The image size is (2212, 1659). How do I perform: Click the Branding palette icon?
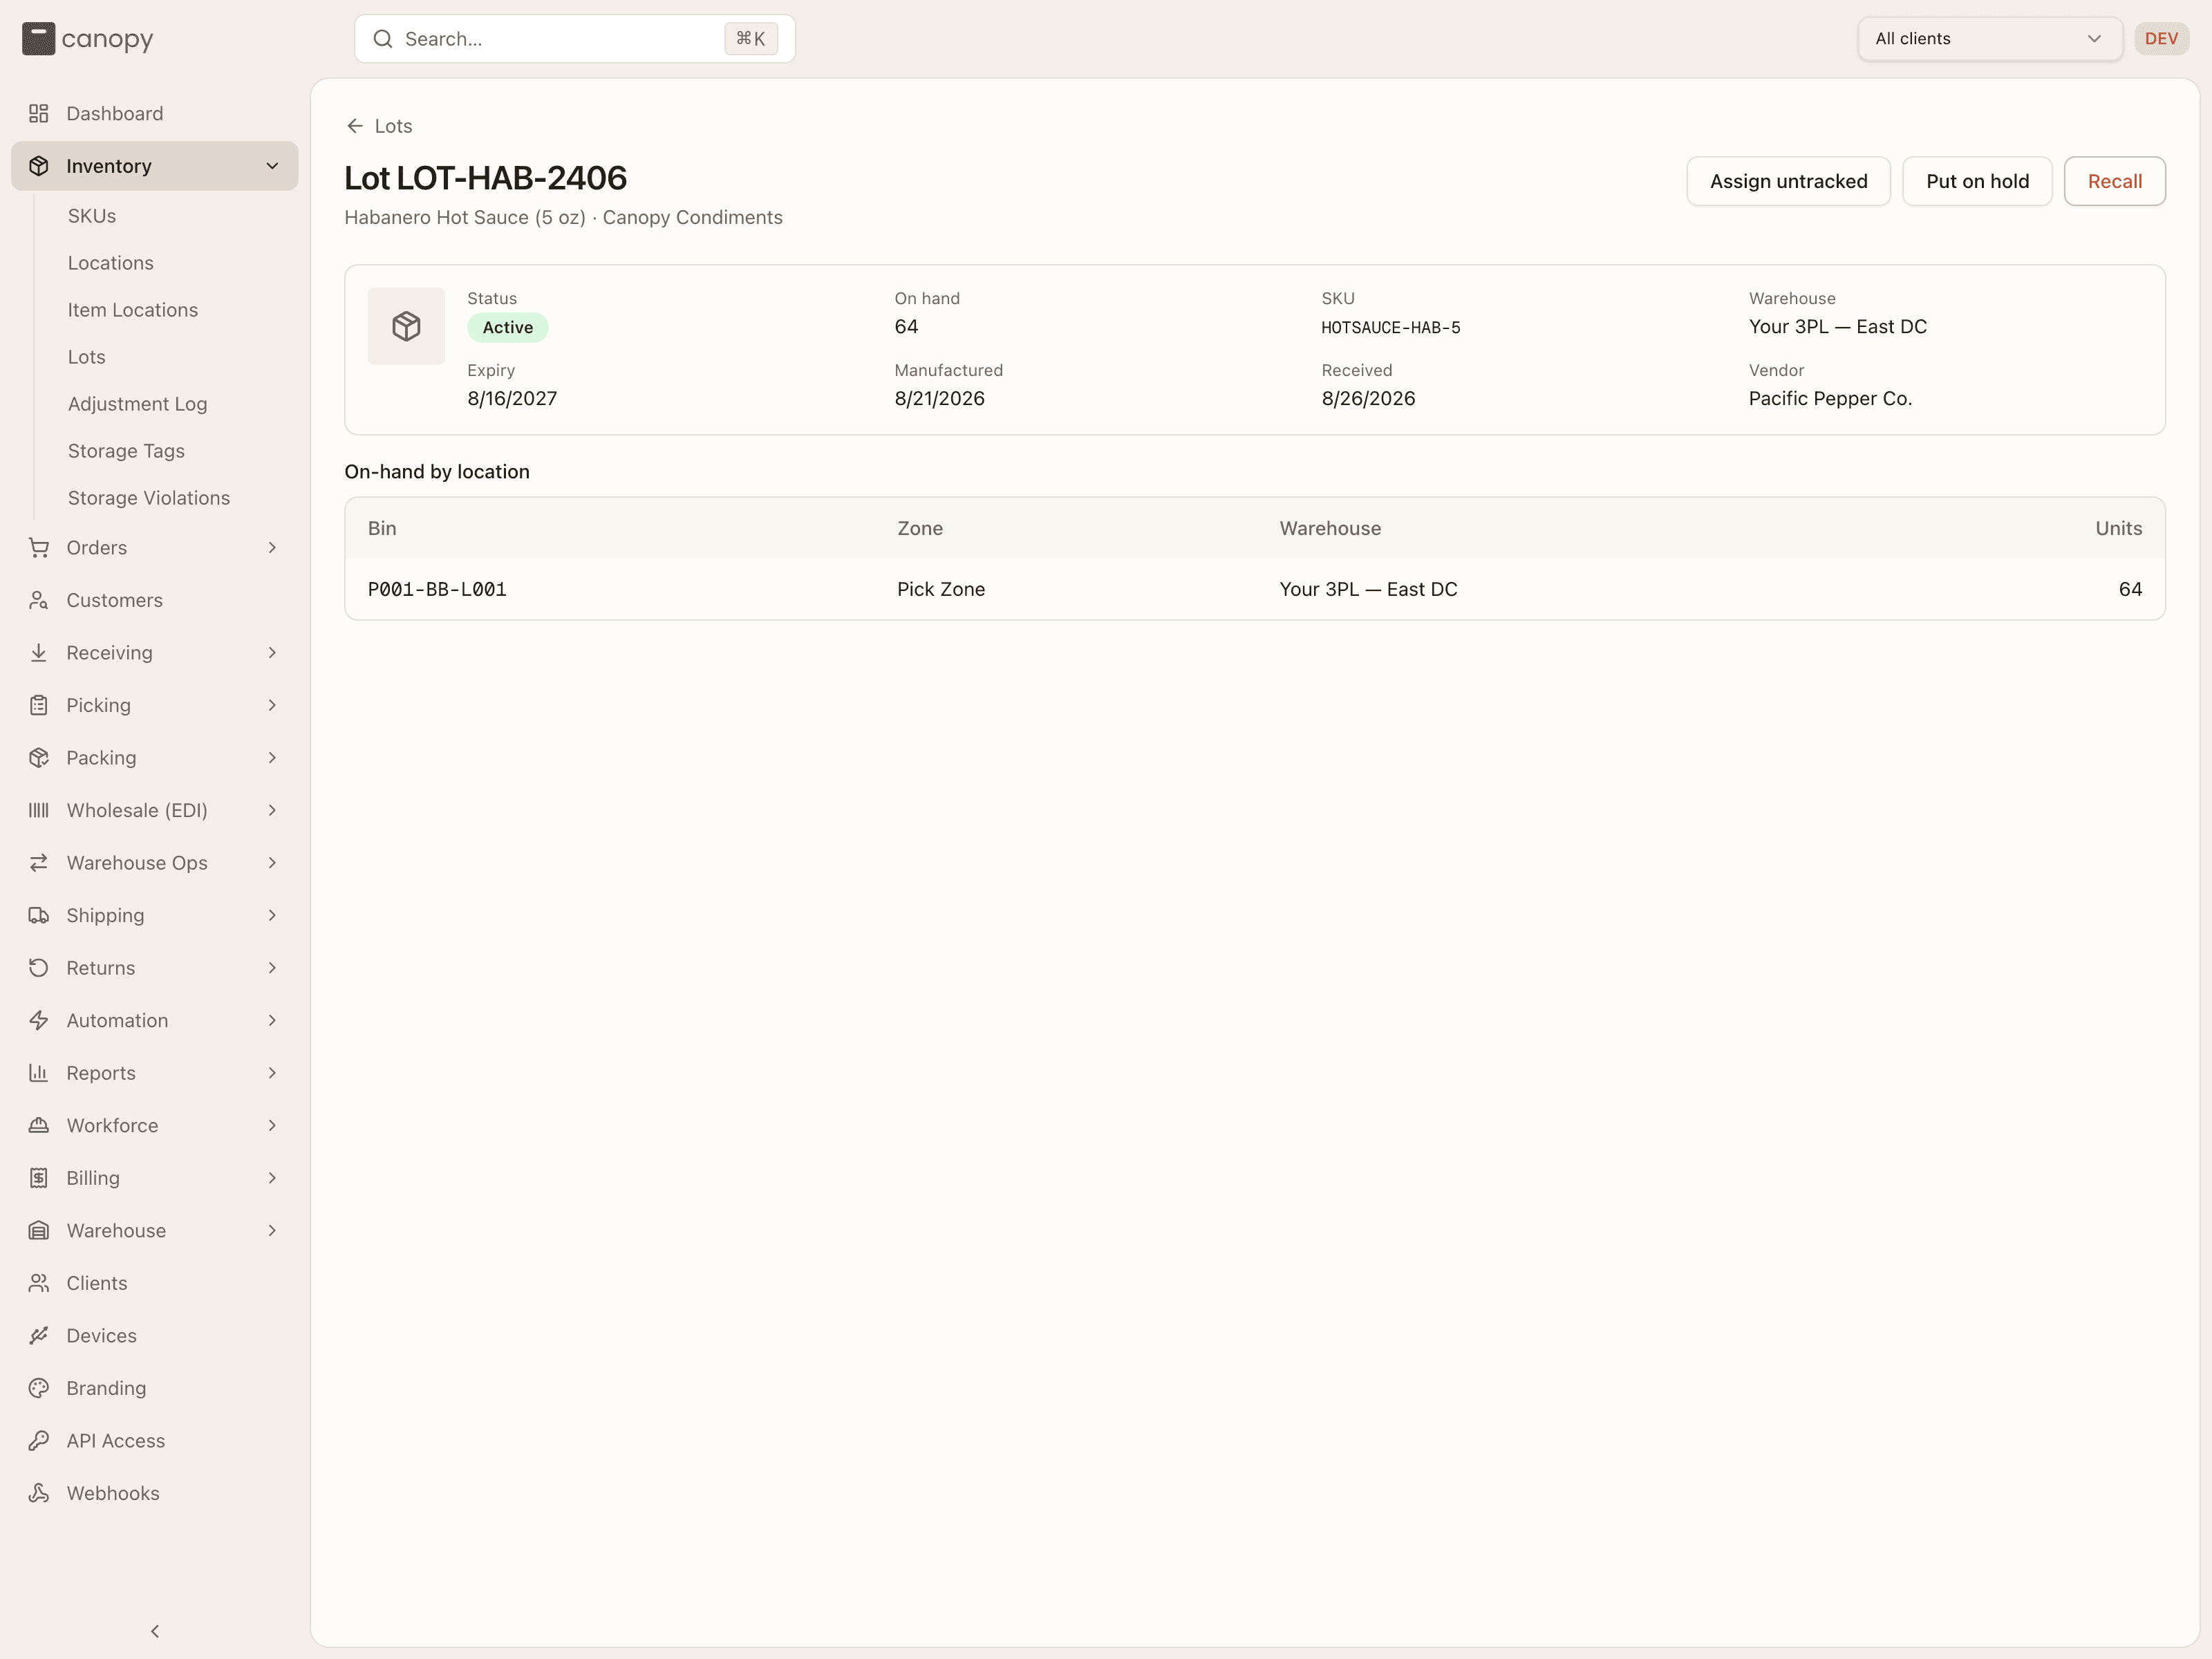pyautogui.click(x=39, y=1388)
